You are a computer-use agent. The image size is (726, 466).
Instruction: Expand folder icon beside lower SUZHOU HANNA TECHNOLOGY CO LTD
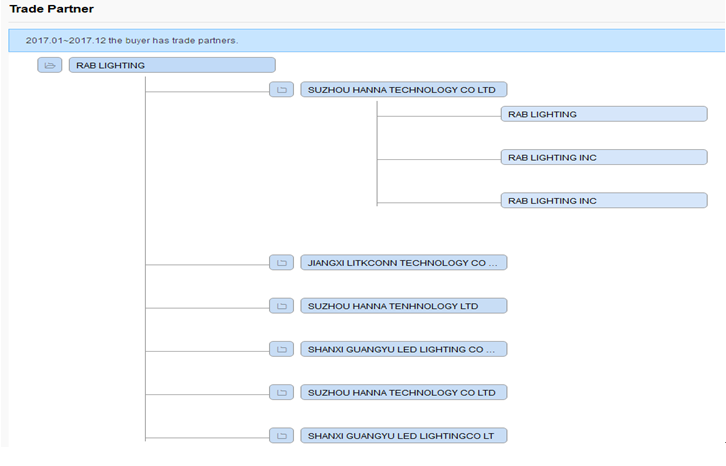282,393
